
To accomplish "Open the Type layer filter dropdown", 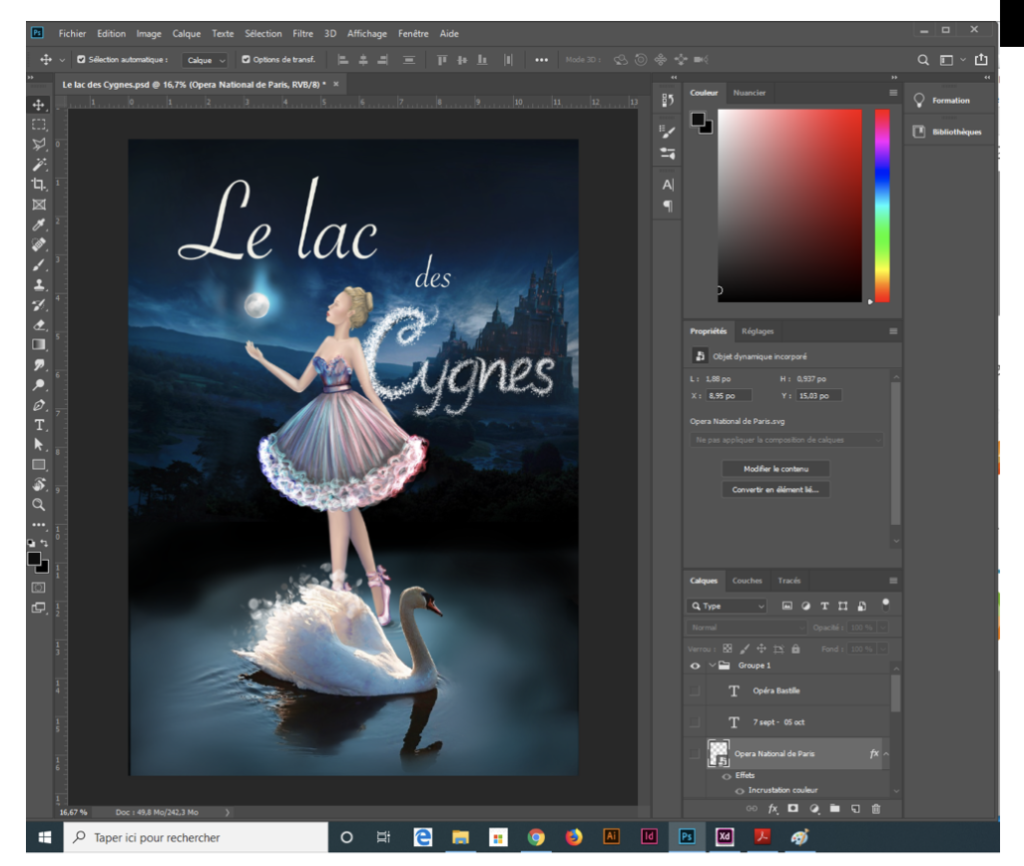I will (x=726, y=606).
